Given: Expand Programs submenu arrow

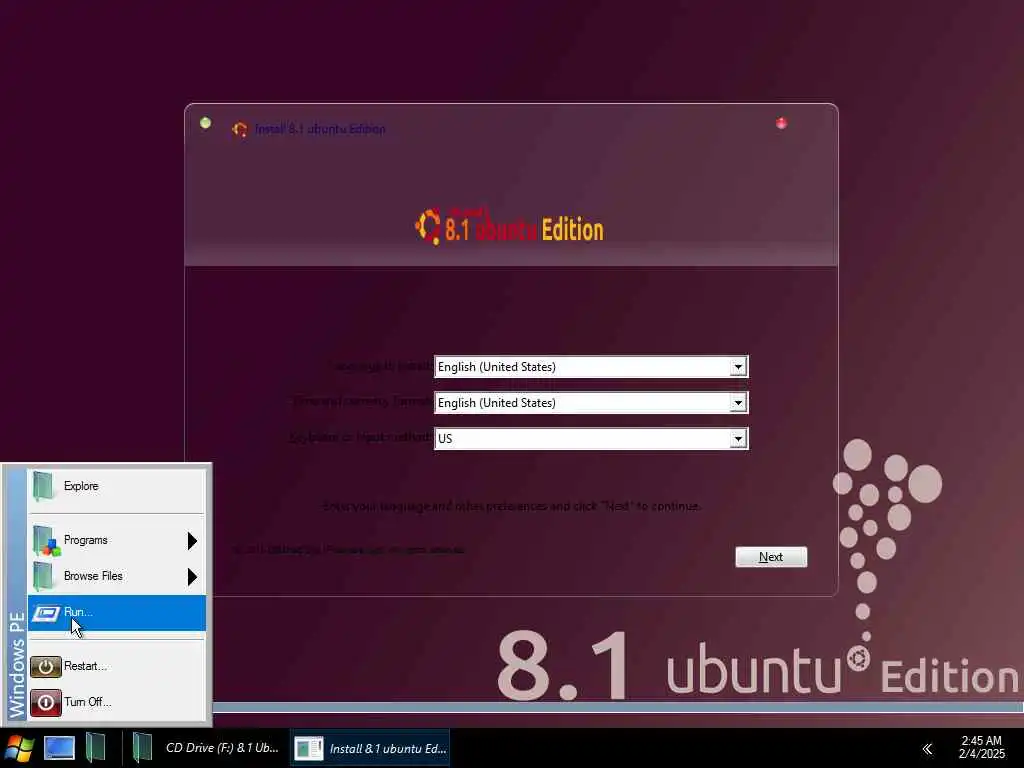Looking at the screenshot, I should point(192,541).
